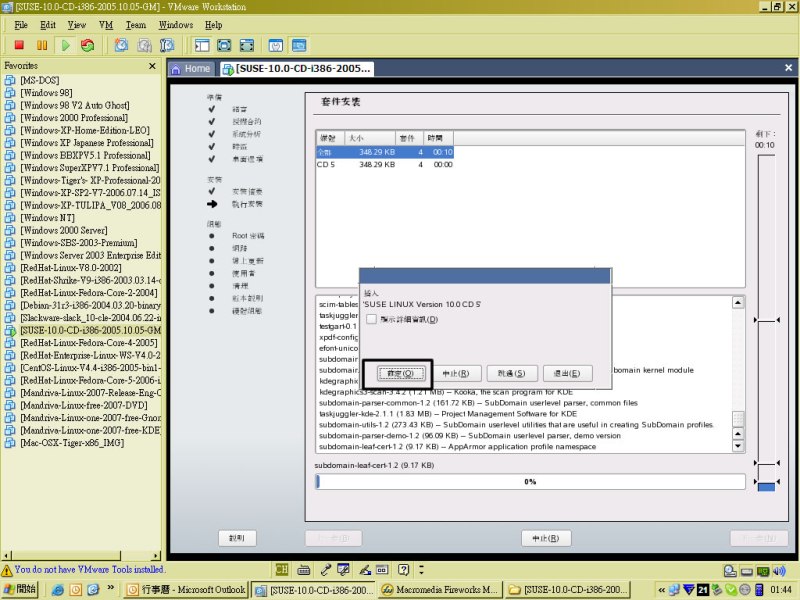
Task: Click the language bar help question icon
Action: 404,569
